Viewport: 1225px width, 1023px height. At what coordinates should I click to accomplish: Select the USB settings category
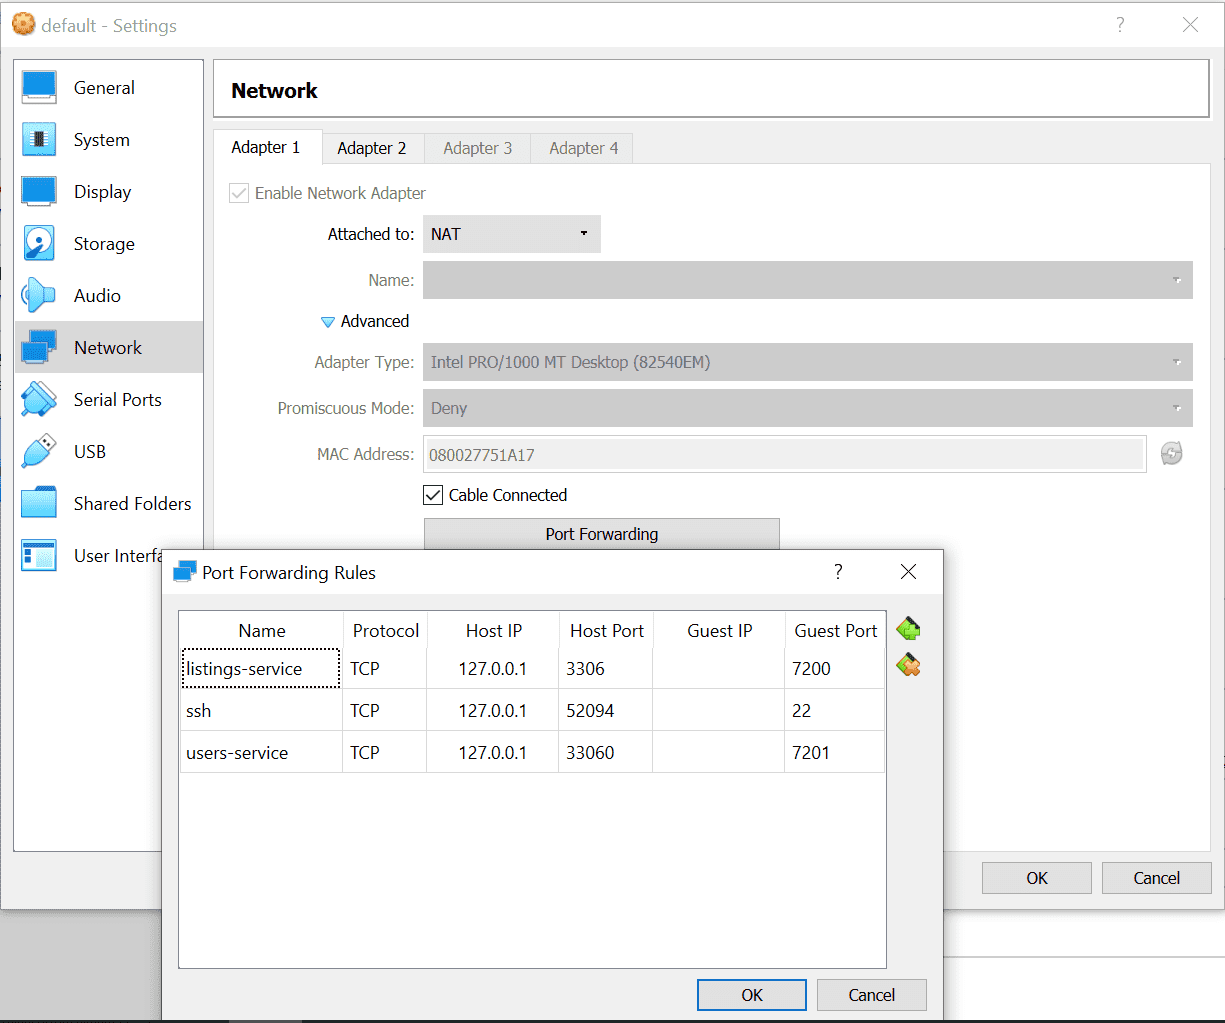(108, 452)
